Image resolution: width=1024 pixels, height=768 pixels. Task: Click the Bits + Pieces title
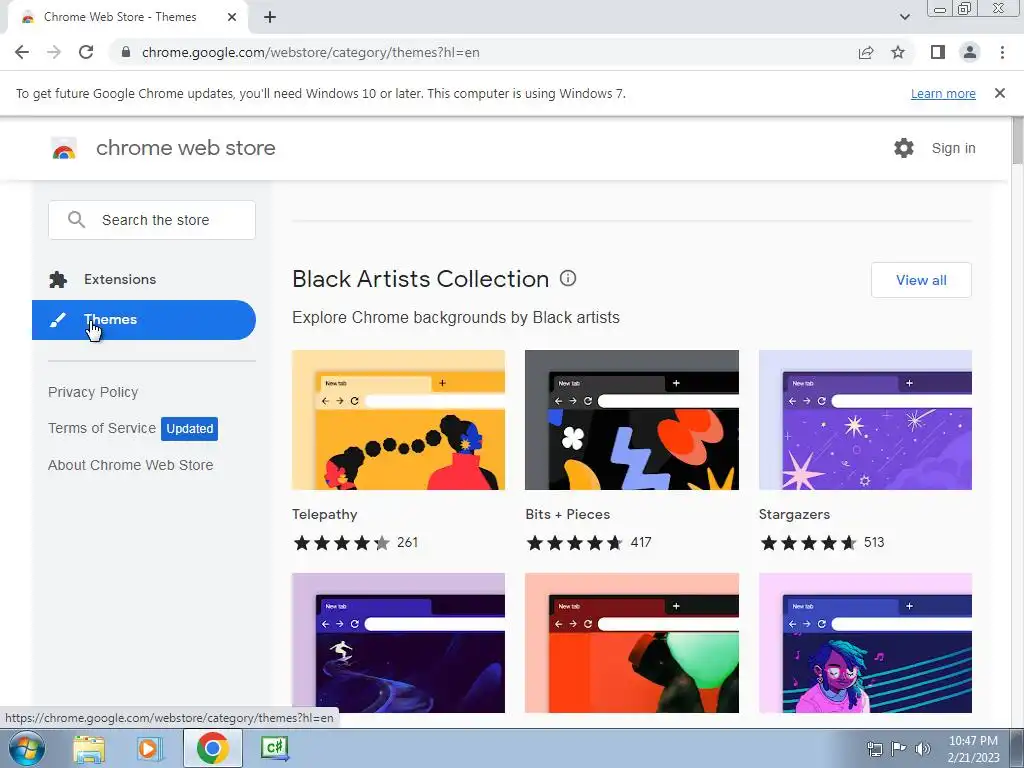coord(568,515)
